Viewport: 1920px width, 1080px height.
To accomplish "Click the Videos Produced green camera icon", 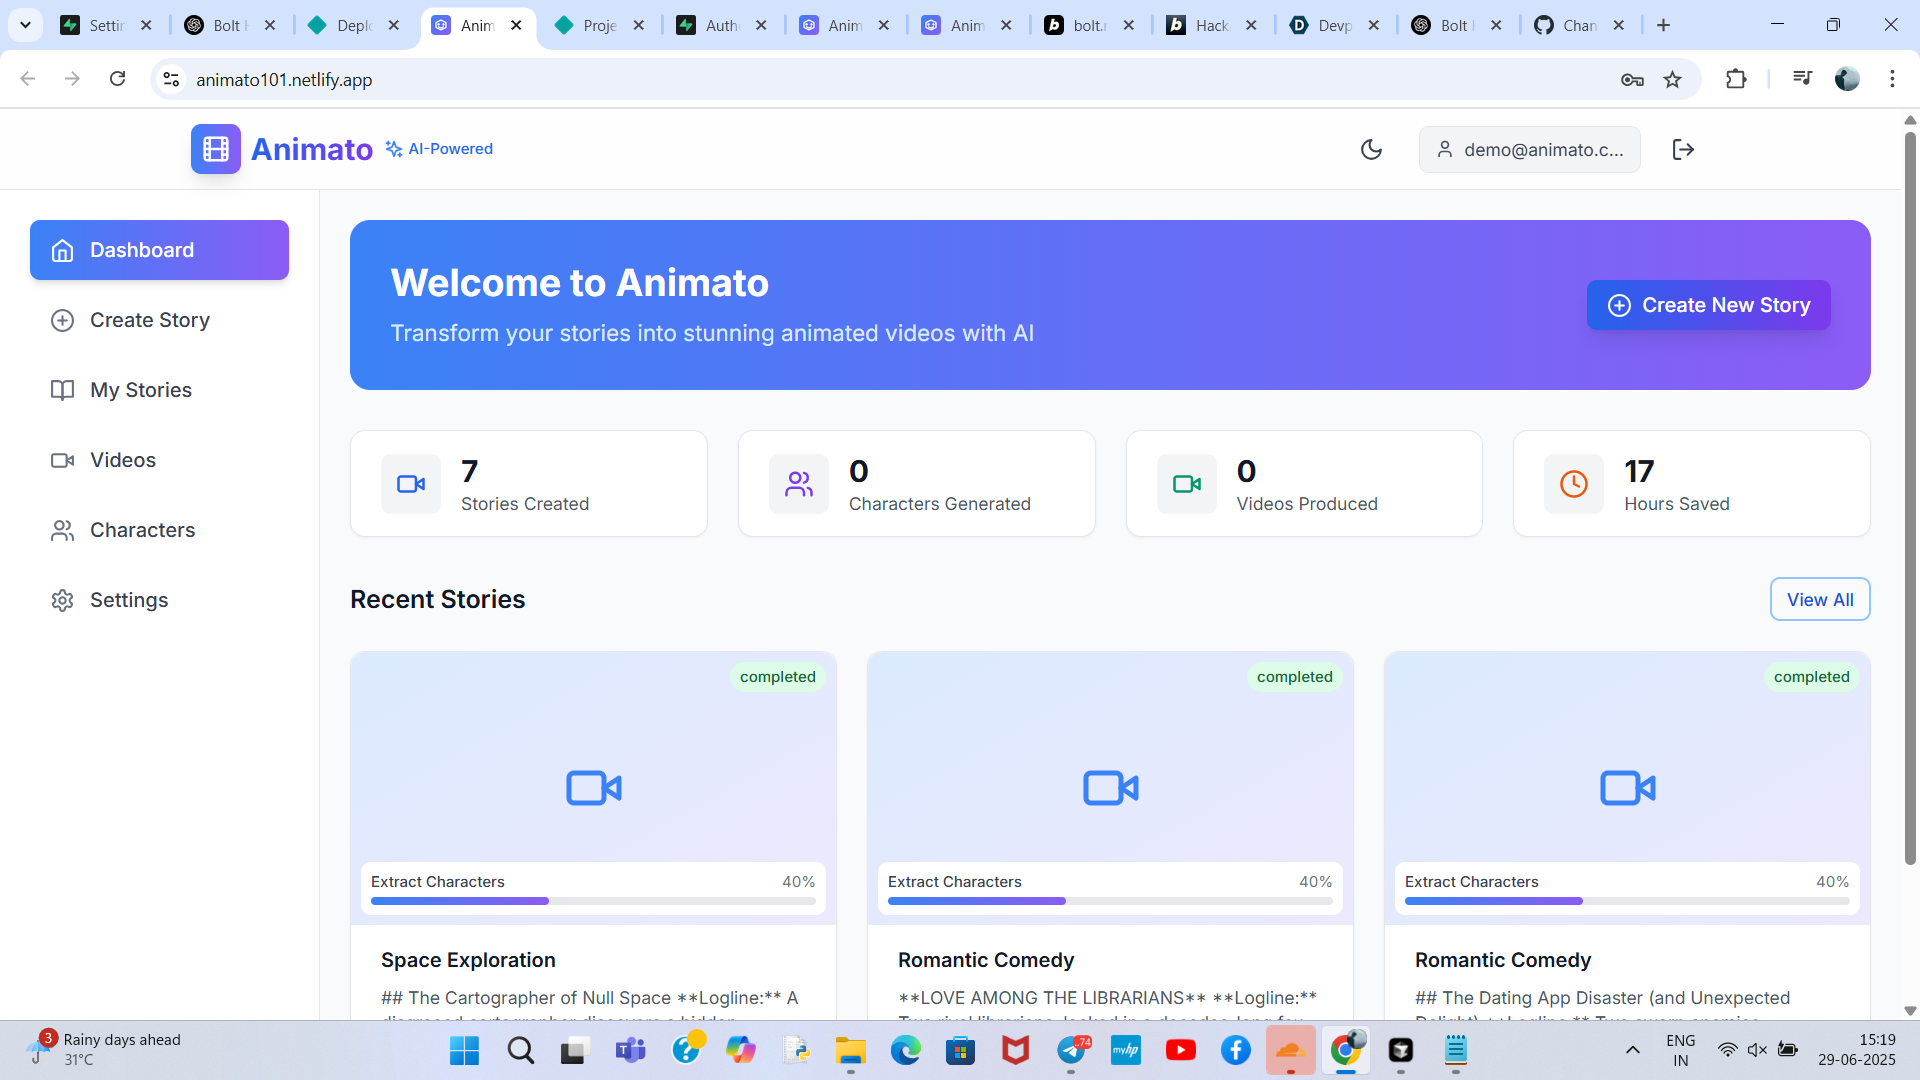I will click(x=1186, y=484).
